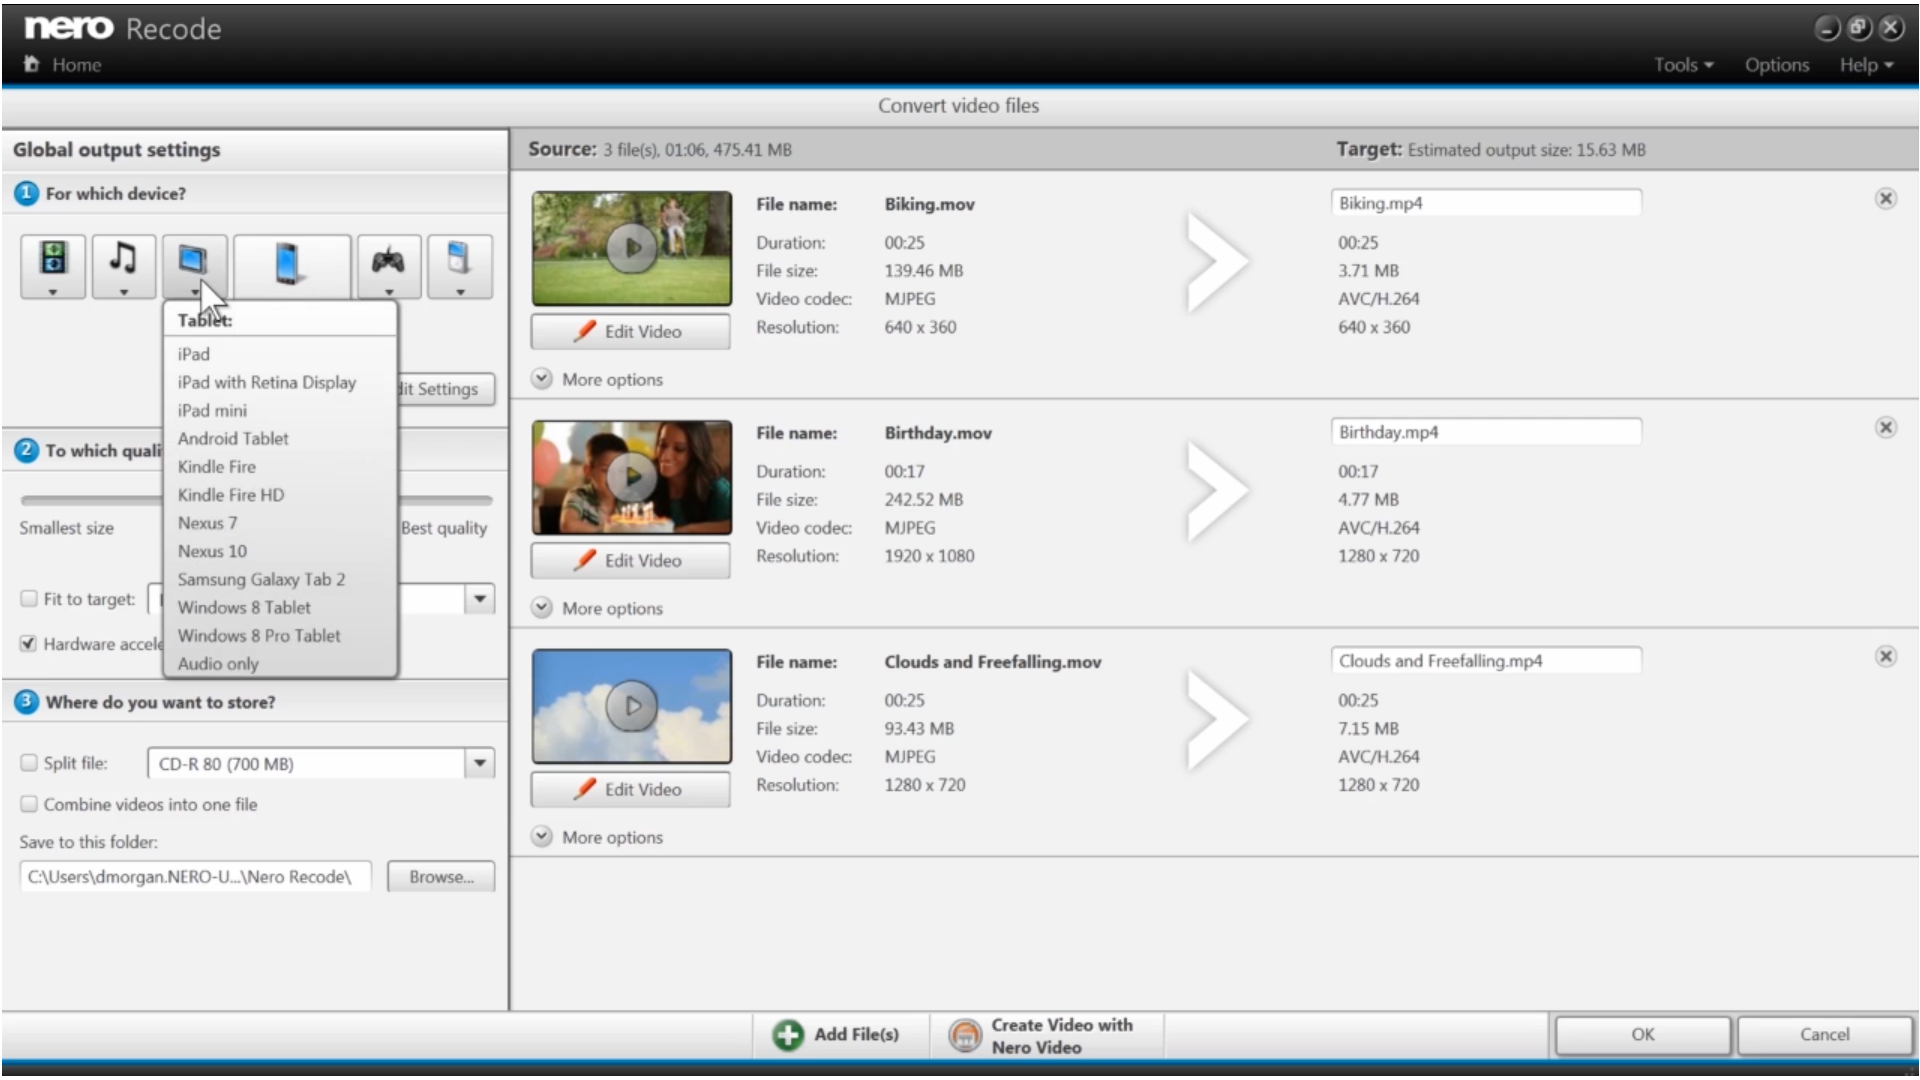
Task: Select the game console controller icon
Action: point(389,266)
